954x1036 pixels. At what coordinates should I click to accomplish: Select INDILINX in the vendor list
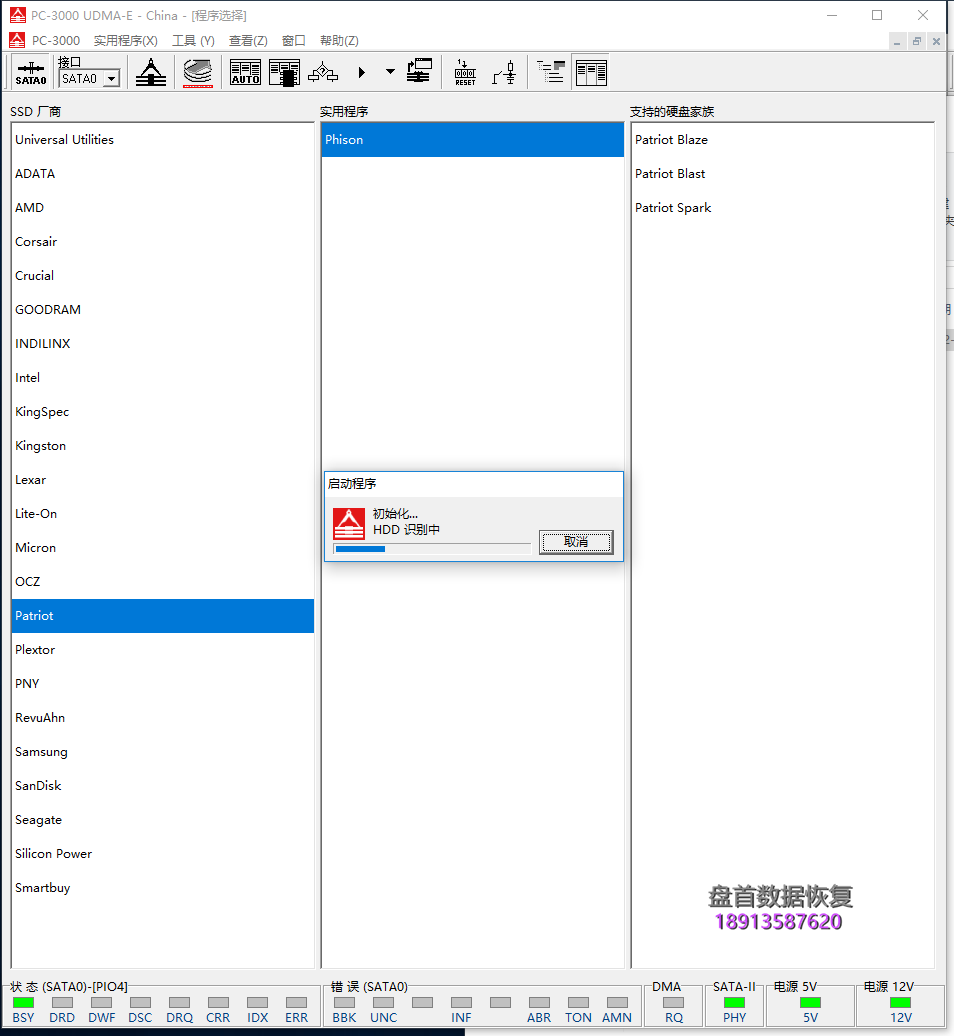[163, 344]
